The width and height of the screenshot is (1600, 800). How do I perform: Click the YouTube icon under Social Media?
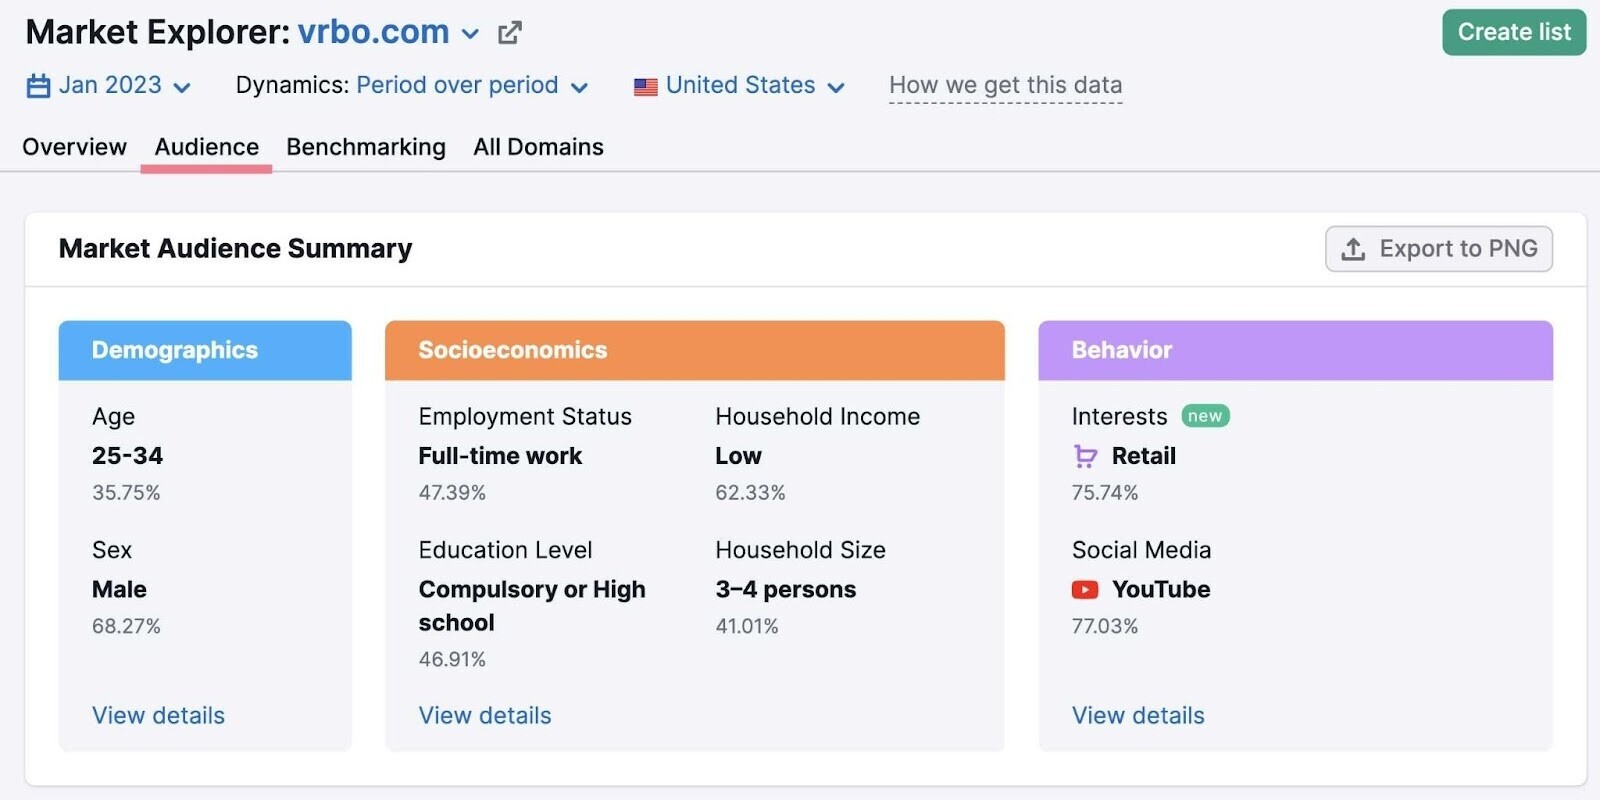click(x=1085, y=590)
